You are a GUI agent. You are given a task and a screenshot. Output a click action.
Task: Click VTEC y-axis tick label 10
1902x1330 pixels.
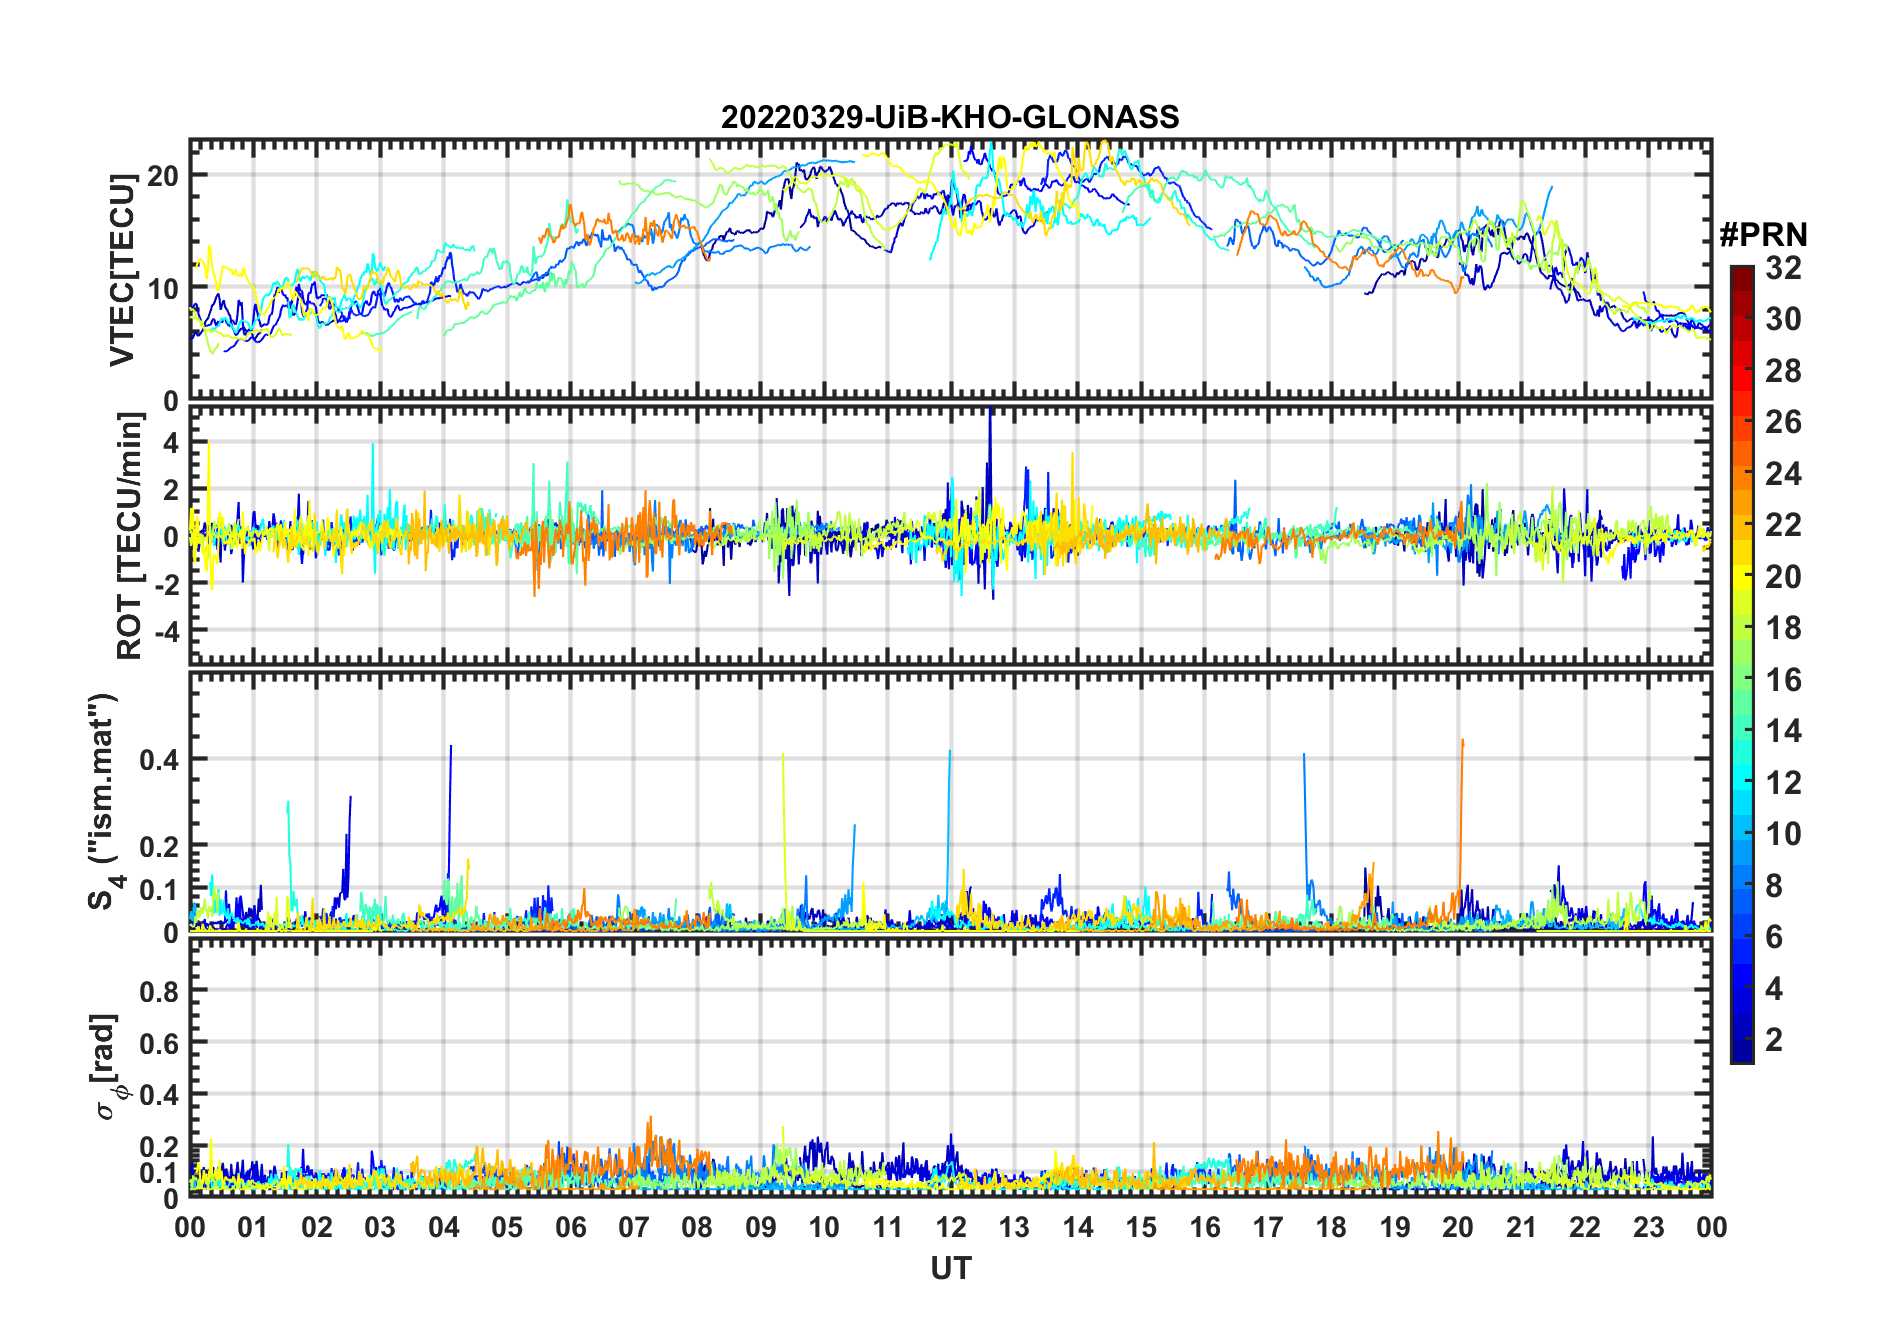point(163,289)
